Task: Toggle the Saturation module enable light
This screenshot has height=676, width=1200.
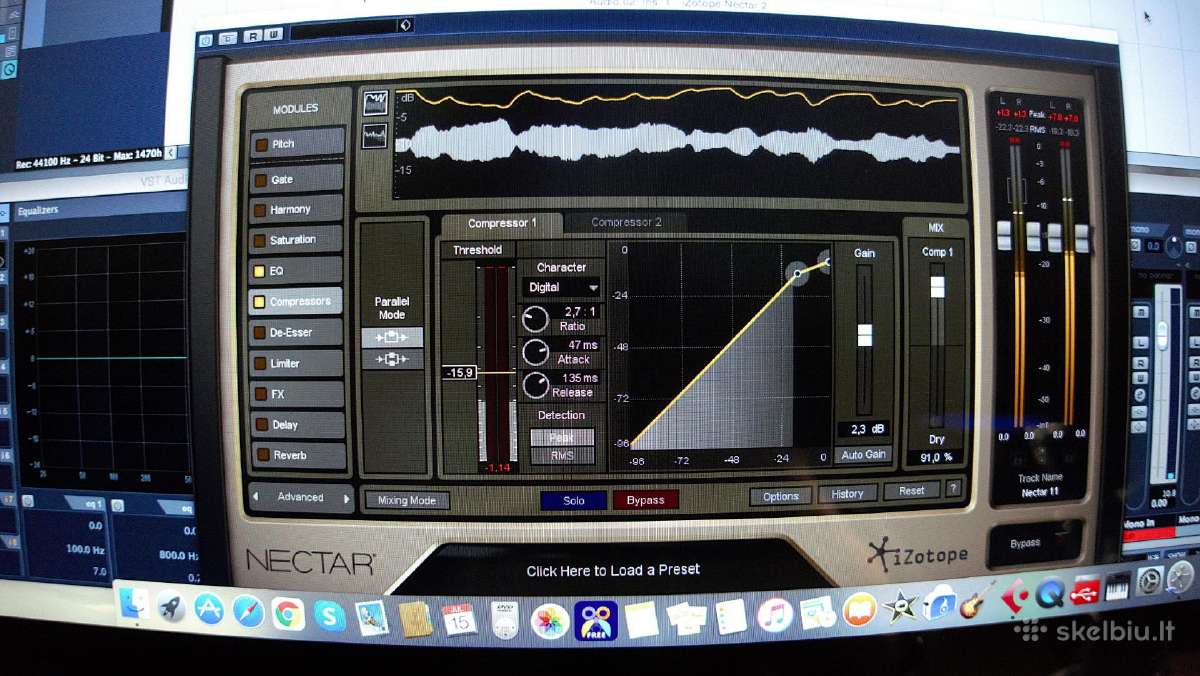Action: click(x=260, y=240)
